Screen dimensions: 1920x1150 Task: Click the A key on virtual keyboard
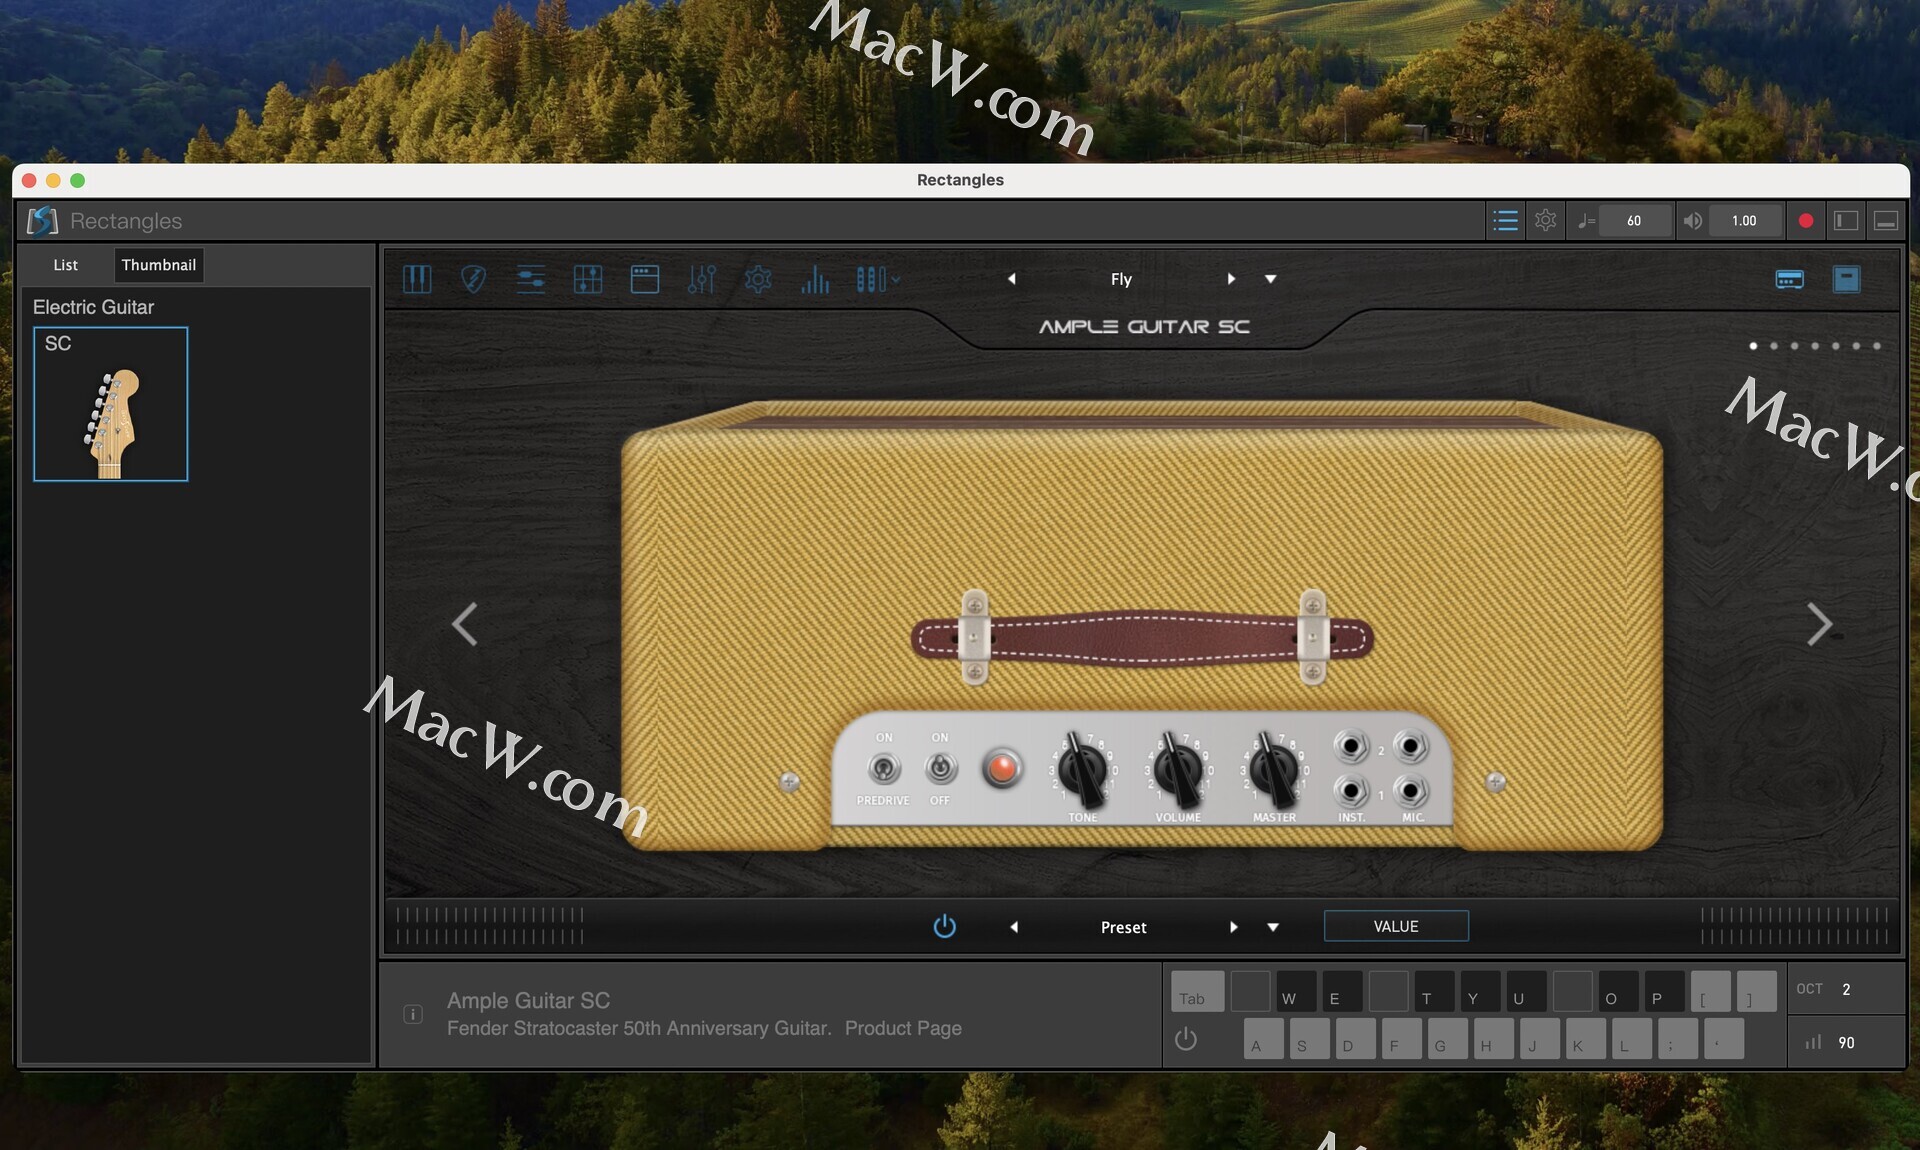[x=1264, y=1039]
